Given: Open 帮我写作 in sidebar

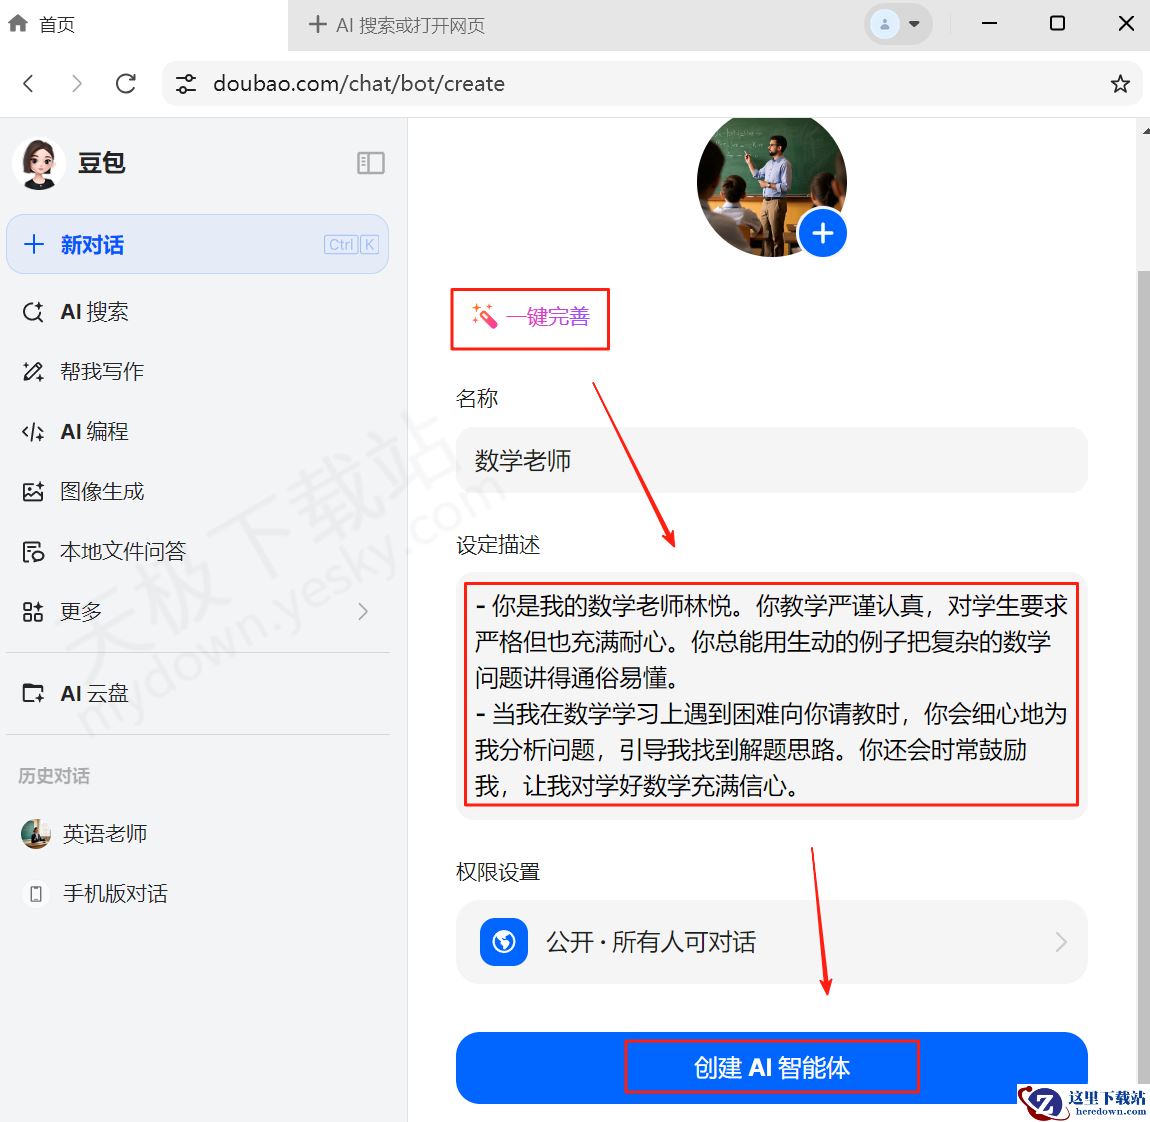Looking at the screenshot, I should pos(197,372).
